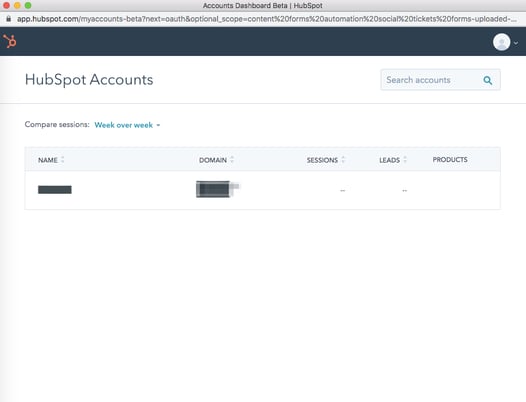Click the sessions dash value in row
Image resolution: width=526 pixels, height=402 pixels.
pyautogui.click(x=343, y=191)
